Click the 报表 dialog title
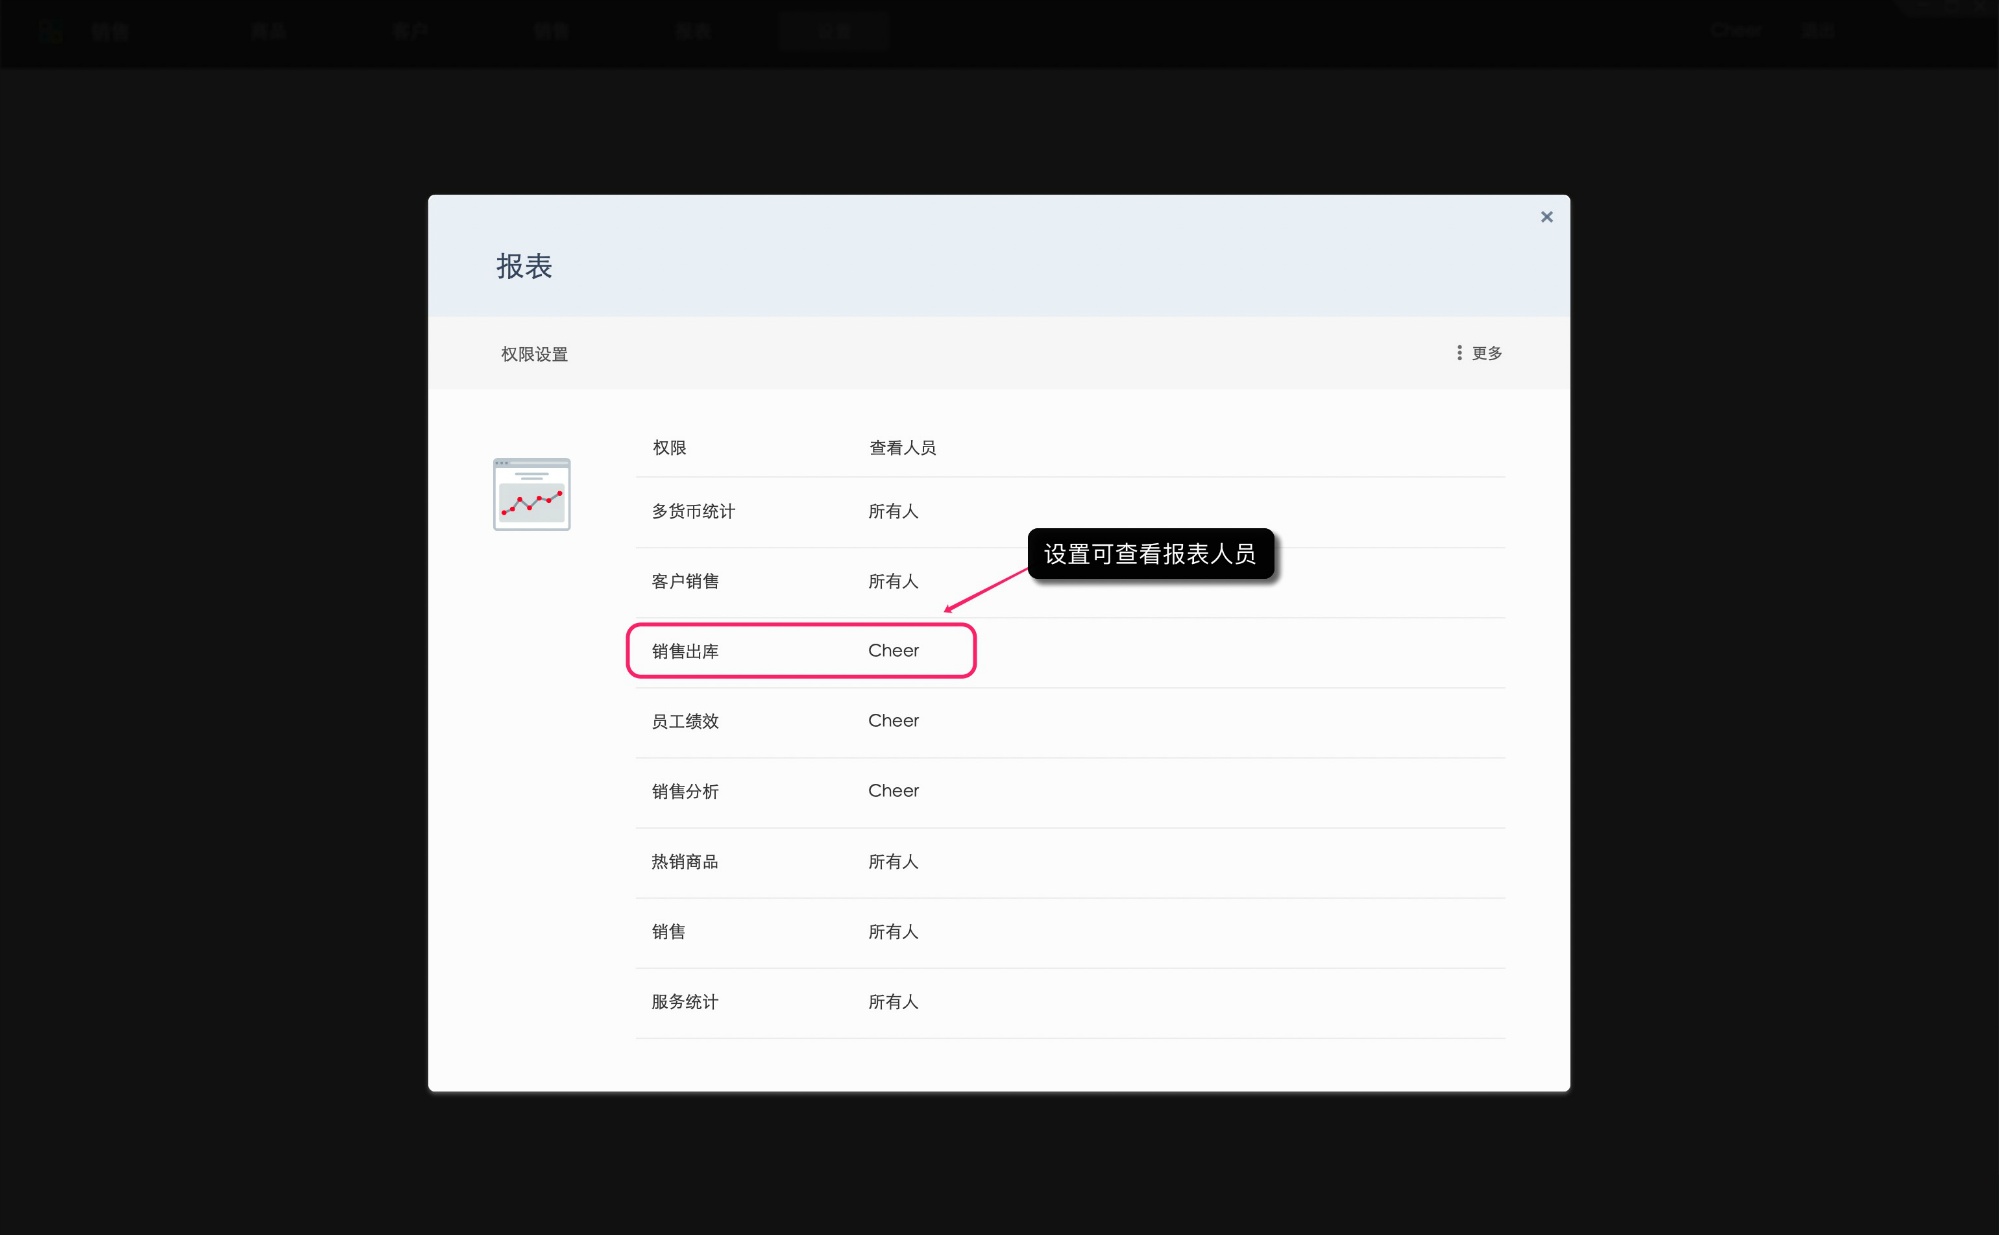The height and width of the screenshot is (1235, 1999). 524,266
